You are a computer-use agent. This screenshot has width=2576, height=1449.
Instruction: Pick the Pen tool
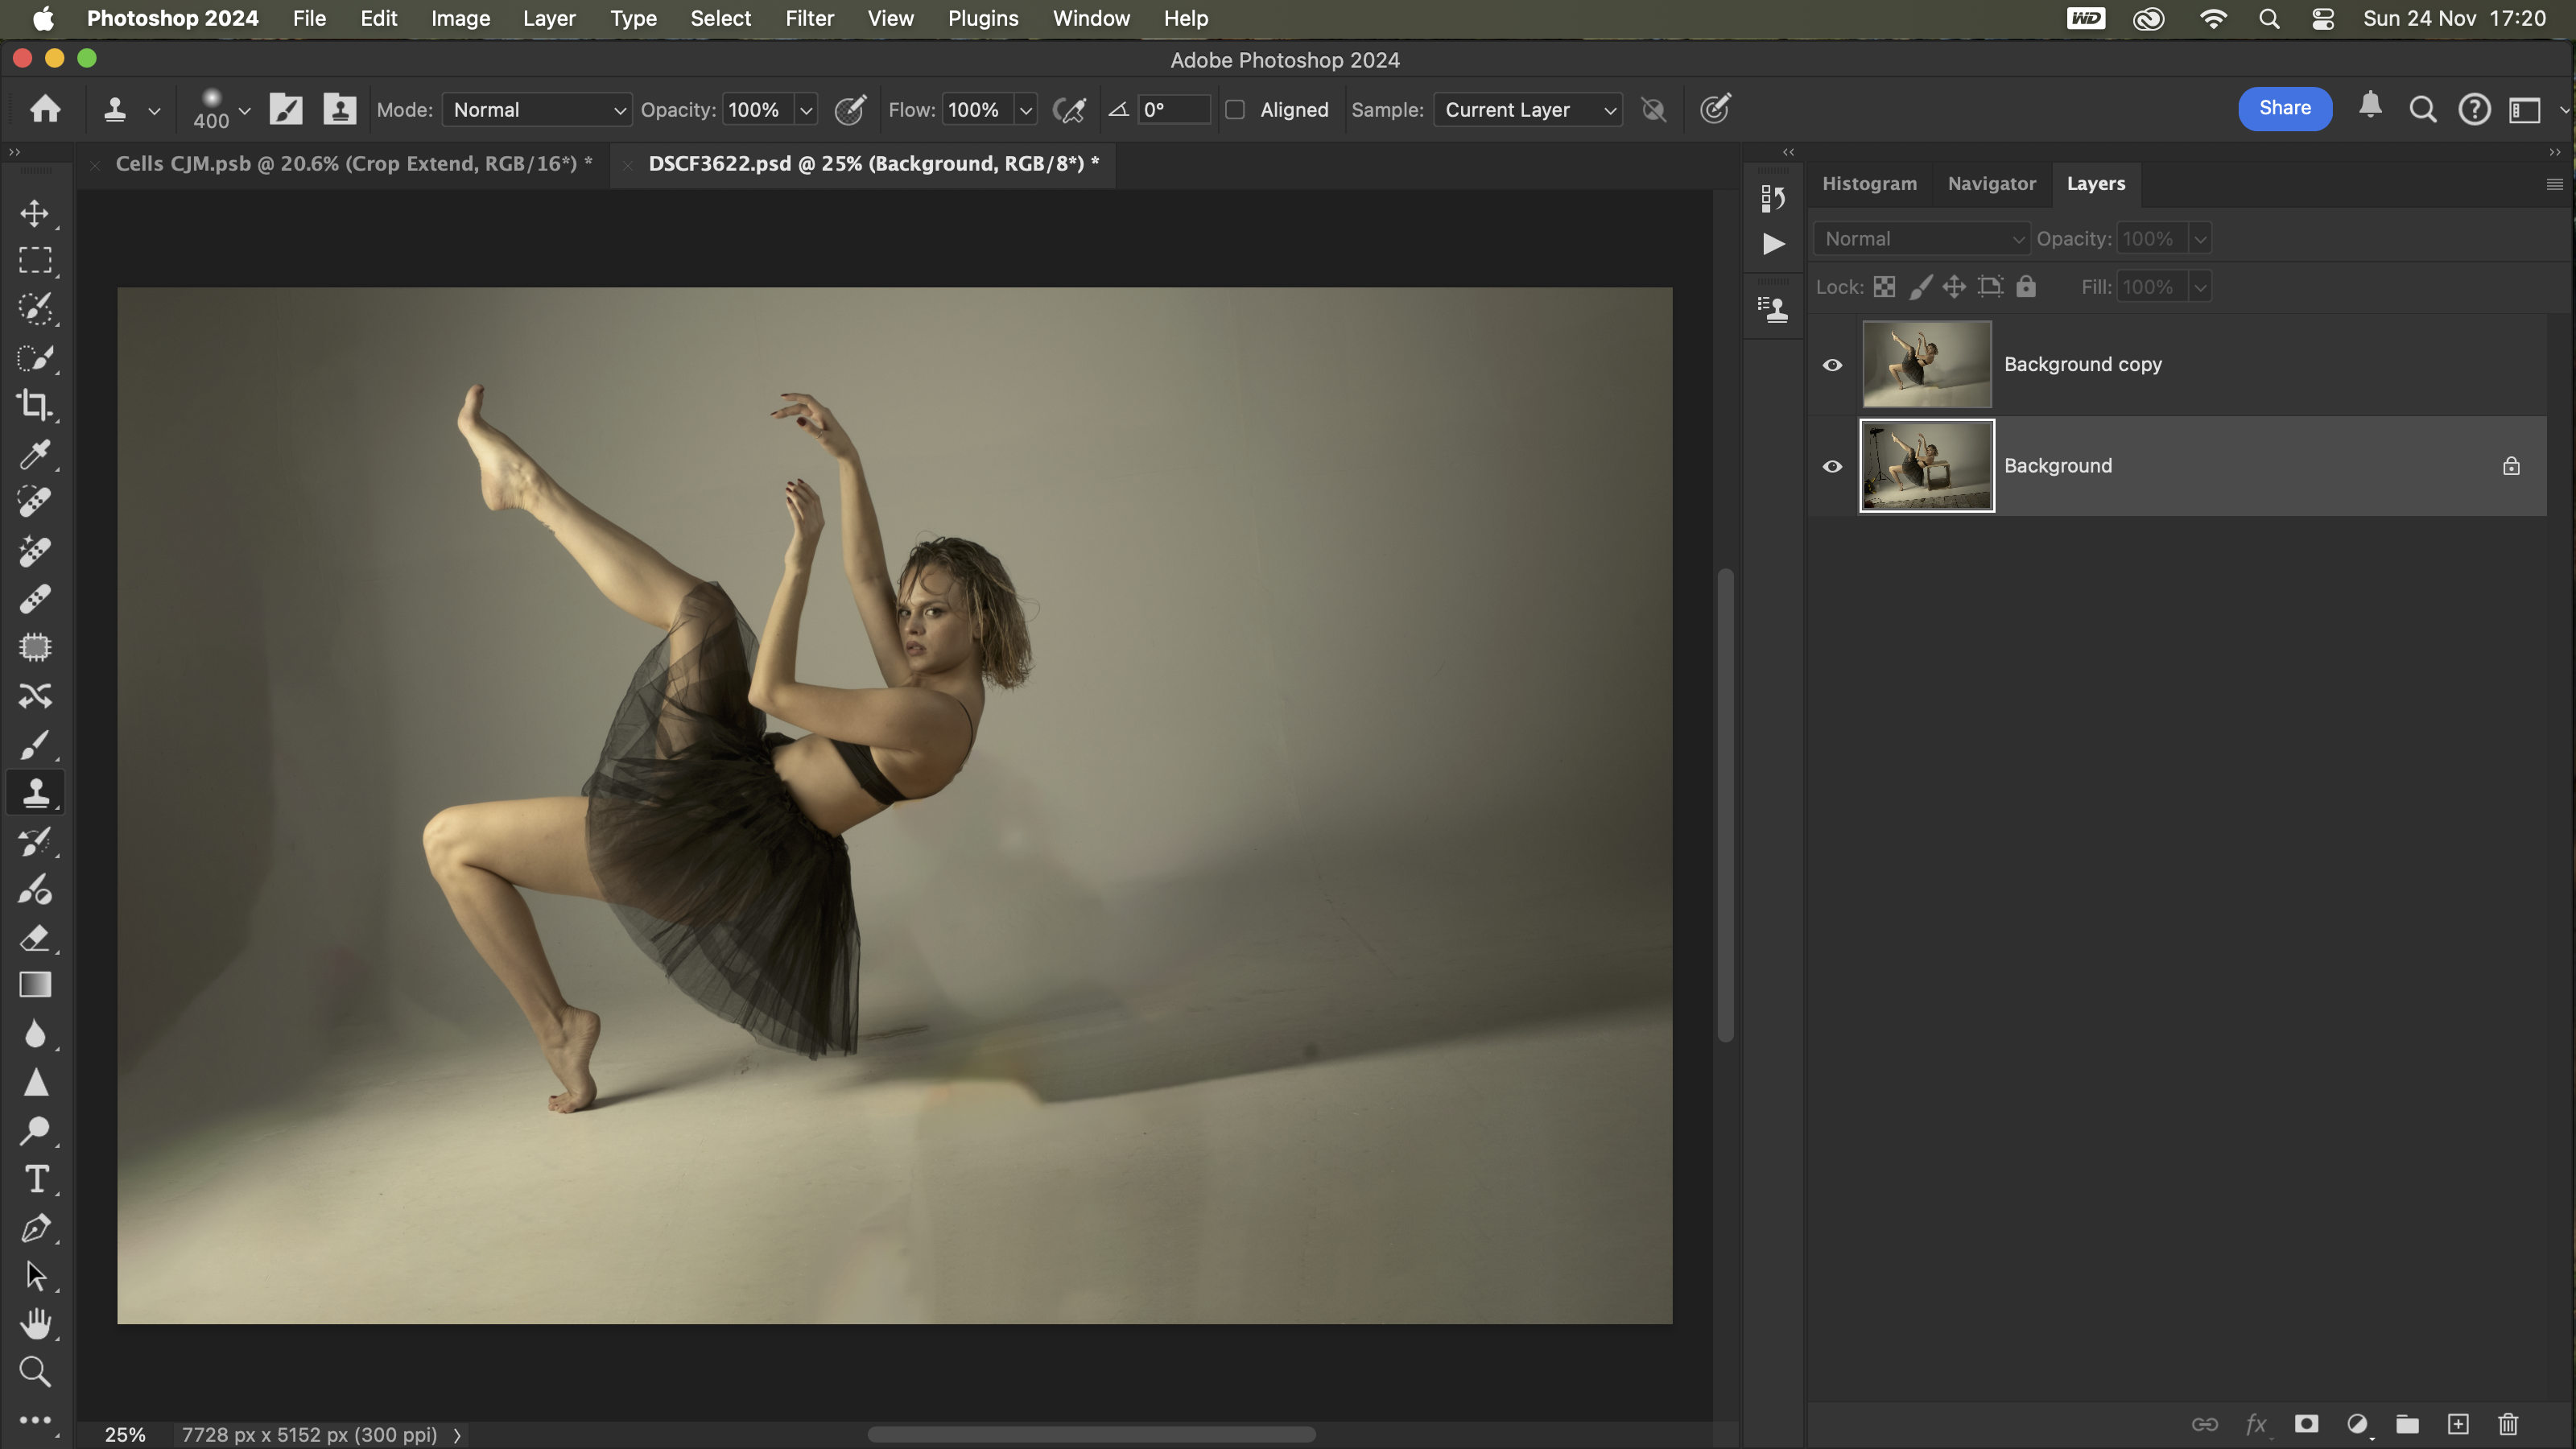pos(35,1229)
